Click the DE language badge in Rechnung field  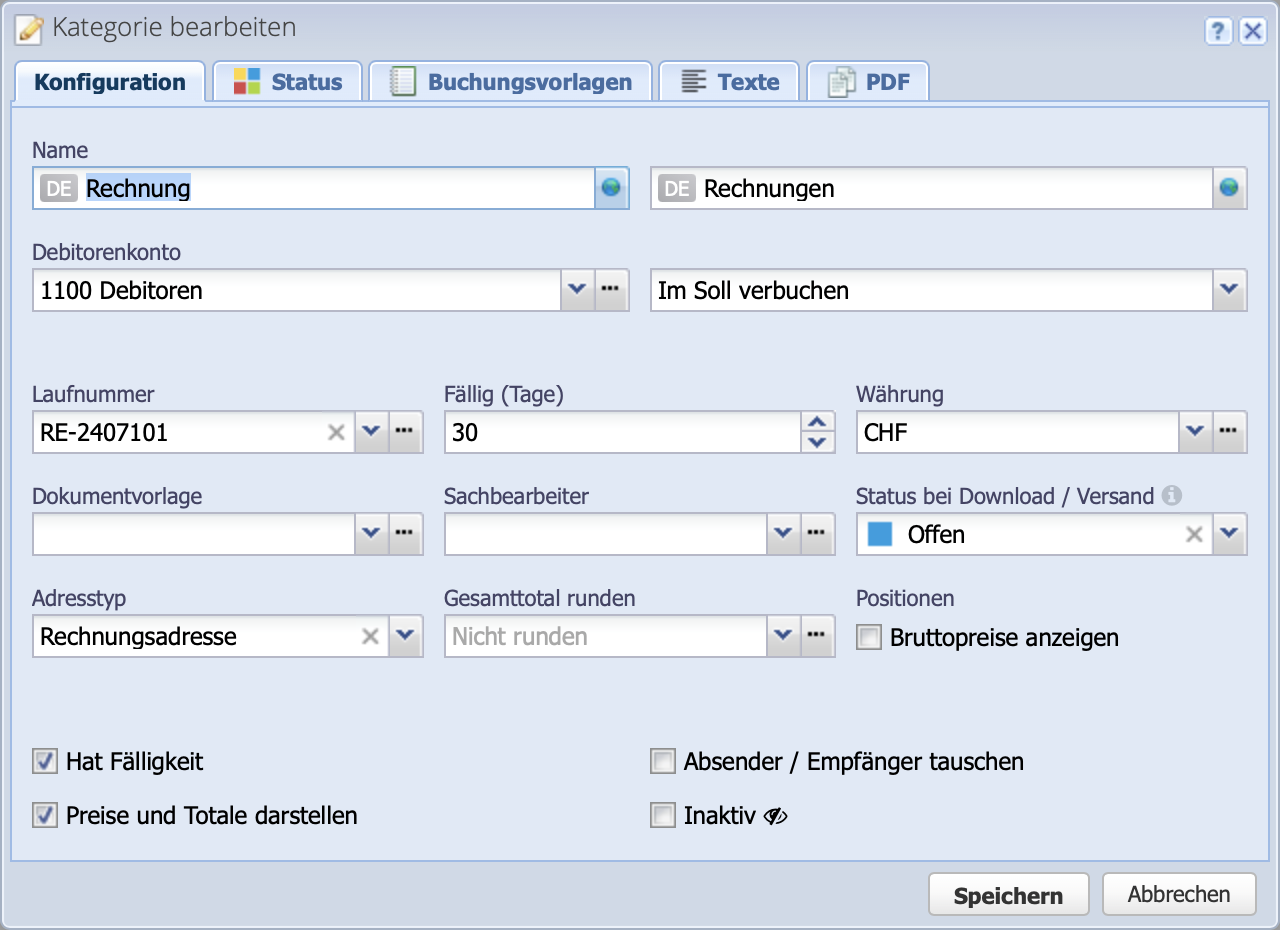pos(59,188)
